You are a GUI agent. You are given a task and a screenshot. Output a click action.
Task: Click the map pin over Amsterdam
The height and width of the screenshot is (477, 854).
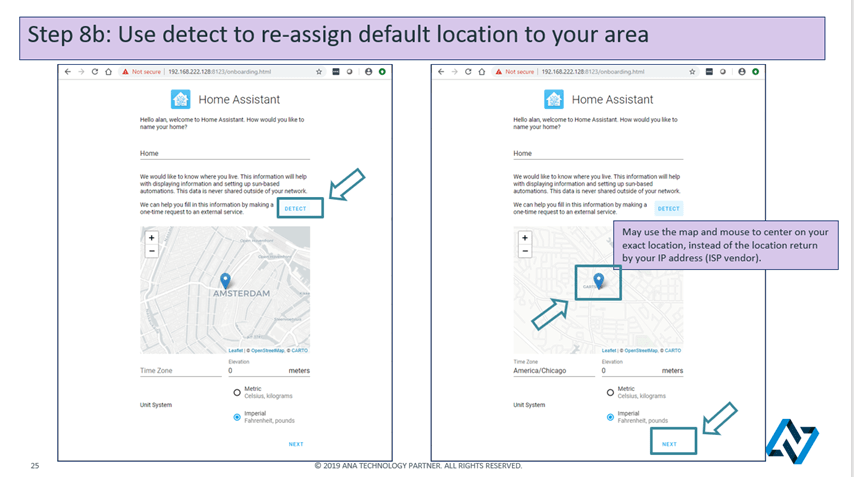point(225,281)
